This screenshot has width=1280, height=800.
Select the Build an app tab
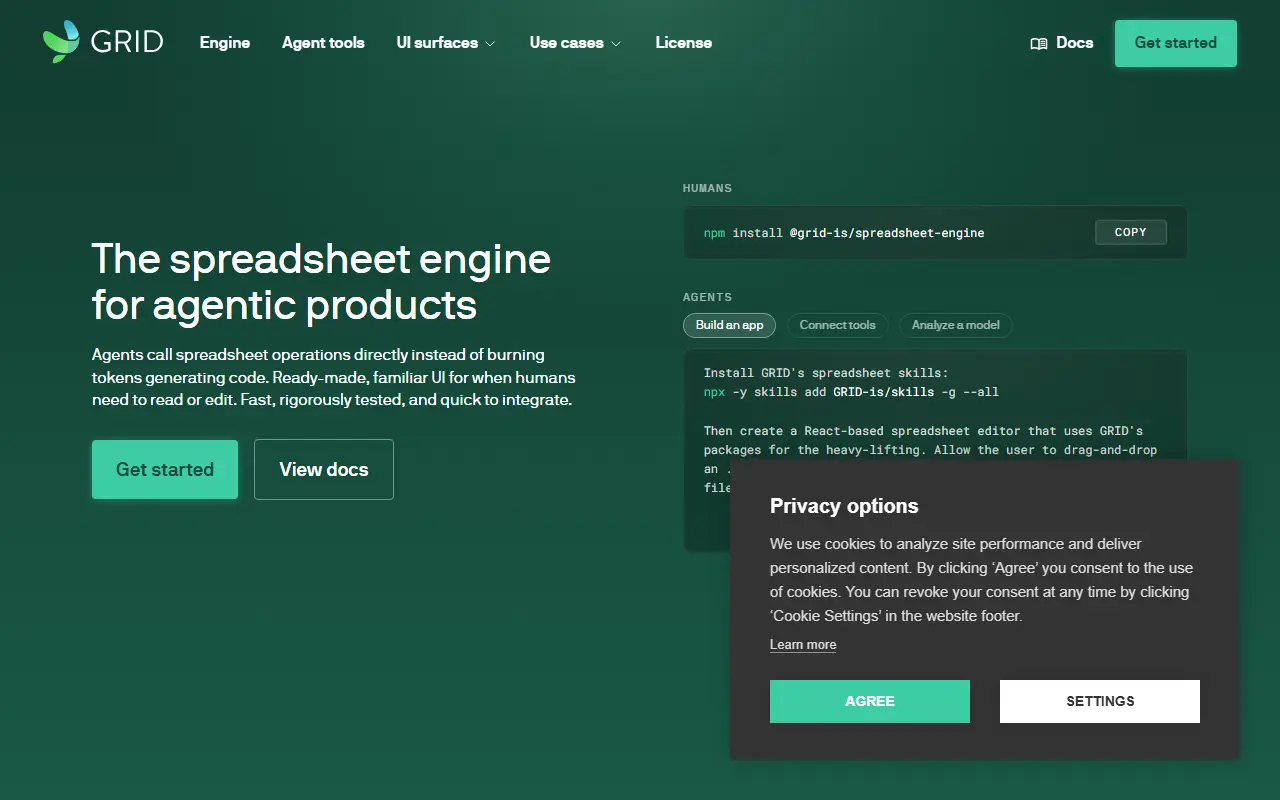tap(730, 325)
